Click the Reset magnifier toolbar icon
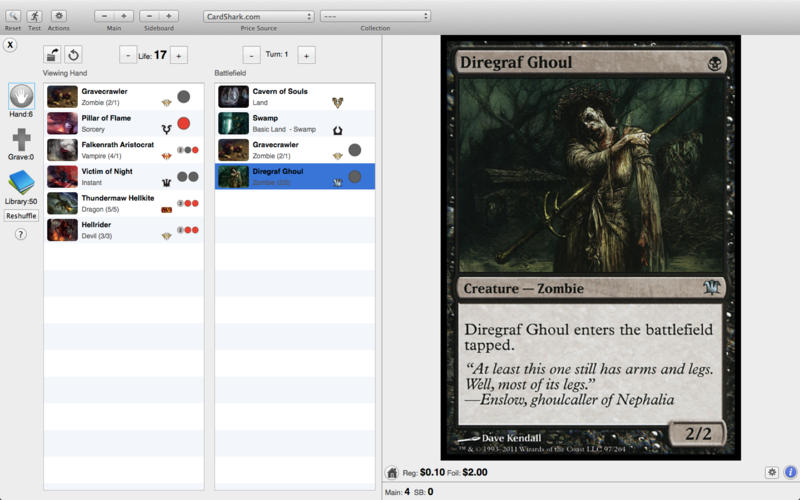The width and height of the screenshot is (800, 500). pyautogui.click(x=12, y=16)
